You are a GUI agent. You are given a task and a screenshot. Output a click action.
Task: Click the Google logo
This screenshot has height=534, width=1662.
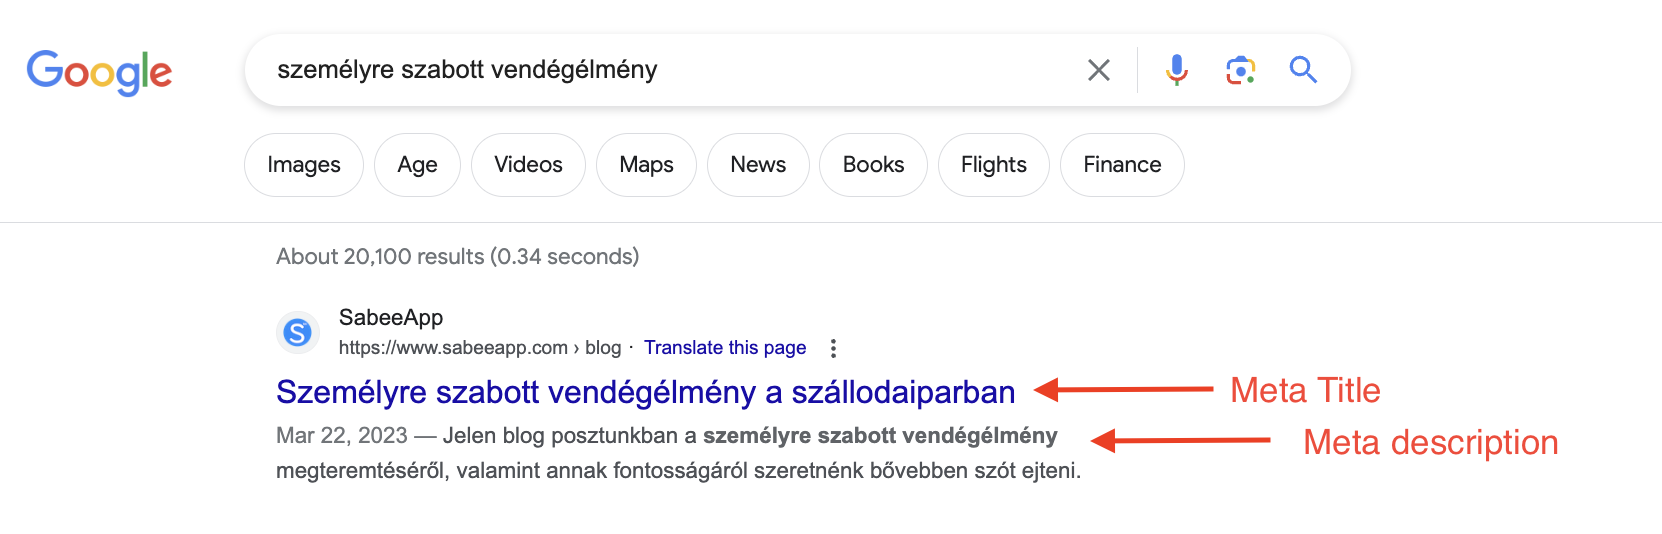pyautogui.click(x=99, y=72)
